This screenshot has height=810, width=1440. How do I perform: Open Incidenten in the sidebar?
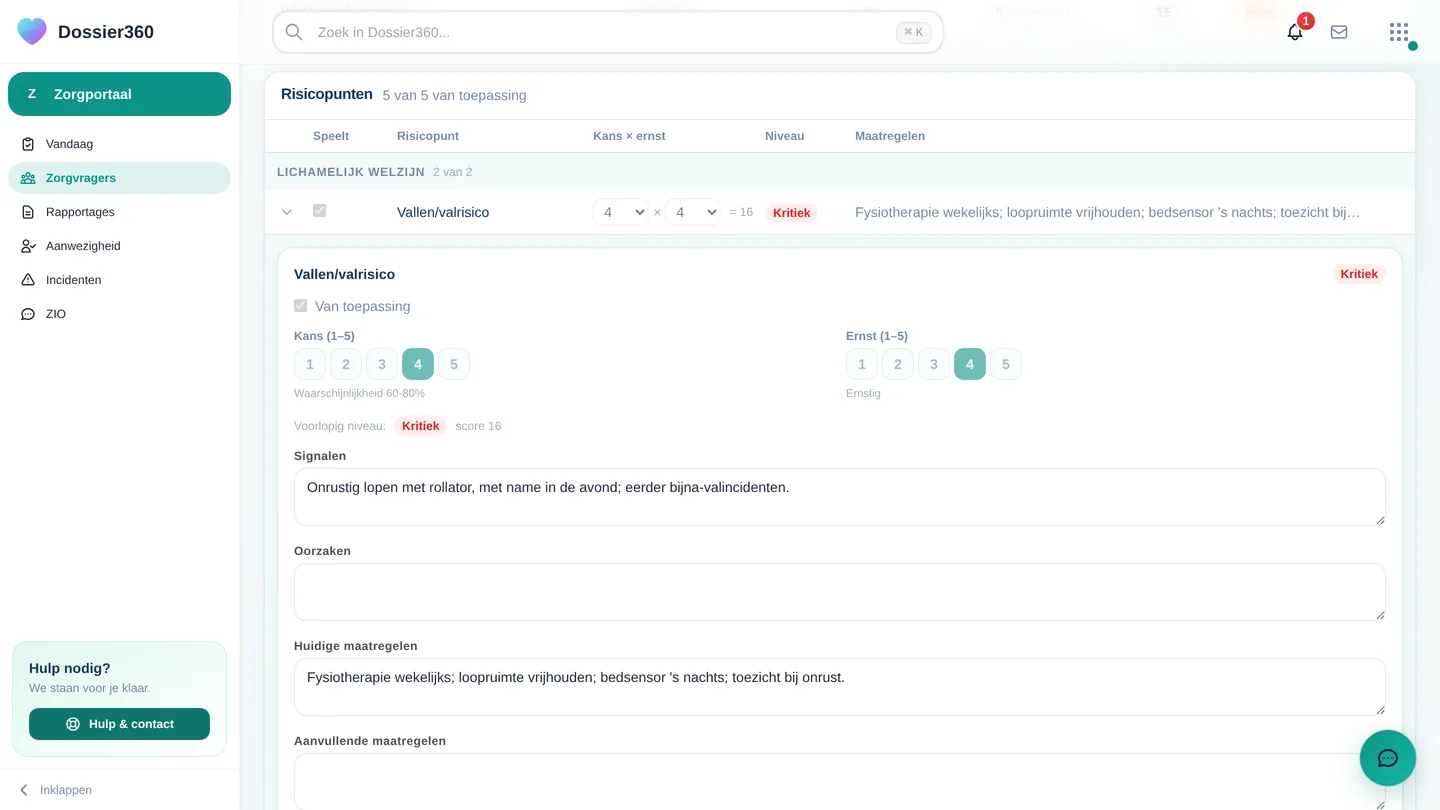pos(119,280)
